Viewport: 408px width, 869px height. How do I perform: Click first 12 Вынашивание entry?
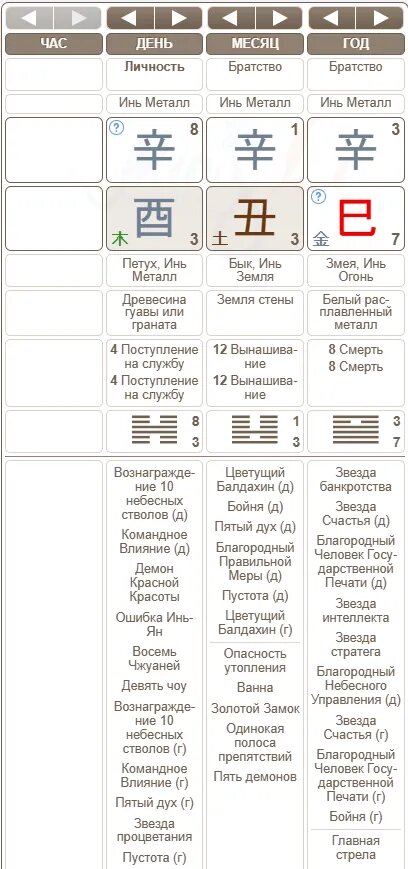point(255,357)
